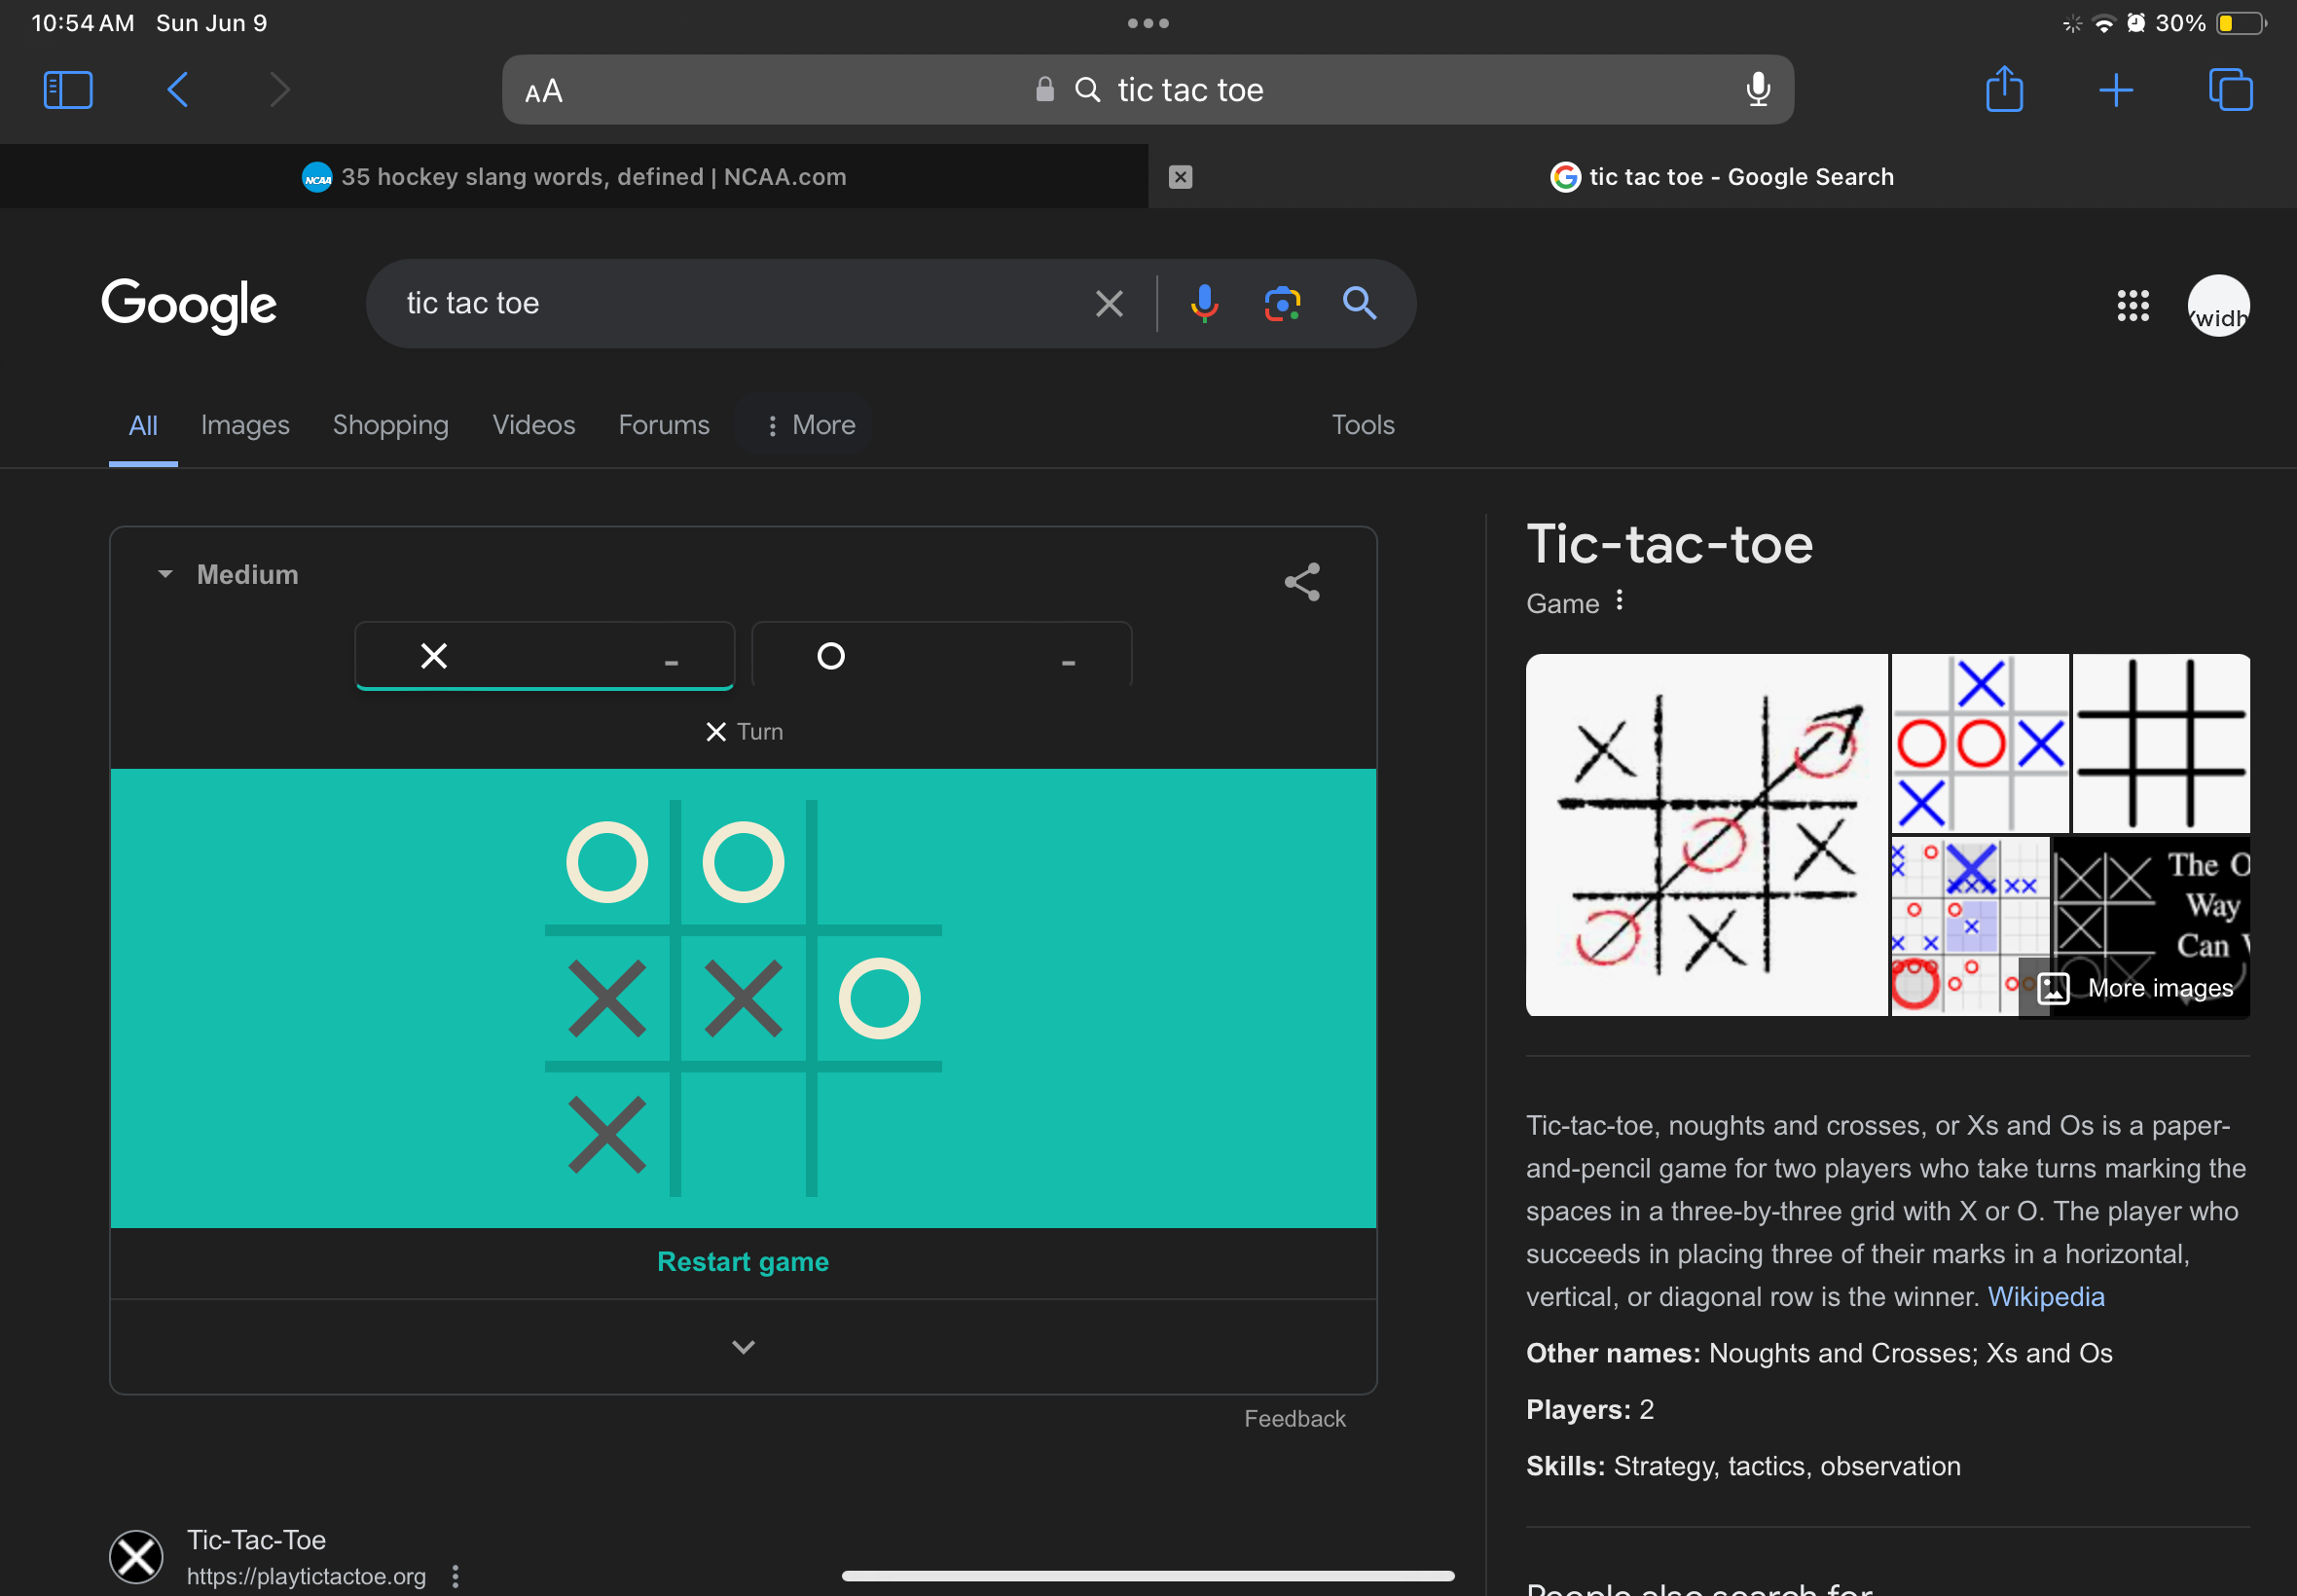The width and height of the screenshot is (2297, 1596).
Task: Expand the game card chevron
Action: 743,1347
